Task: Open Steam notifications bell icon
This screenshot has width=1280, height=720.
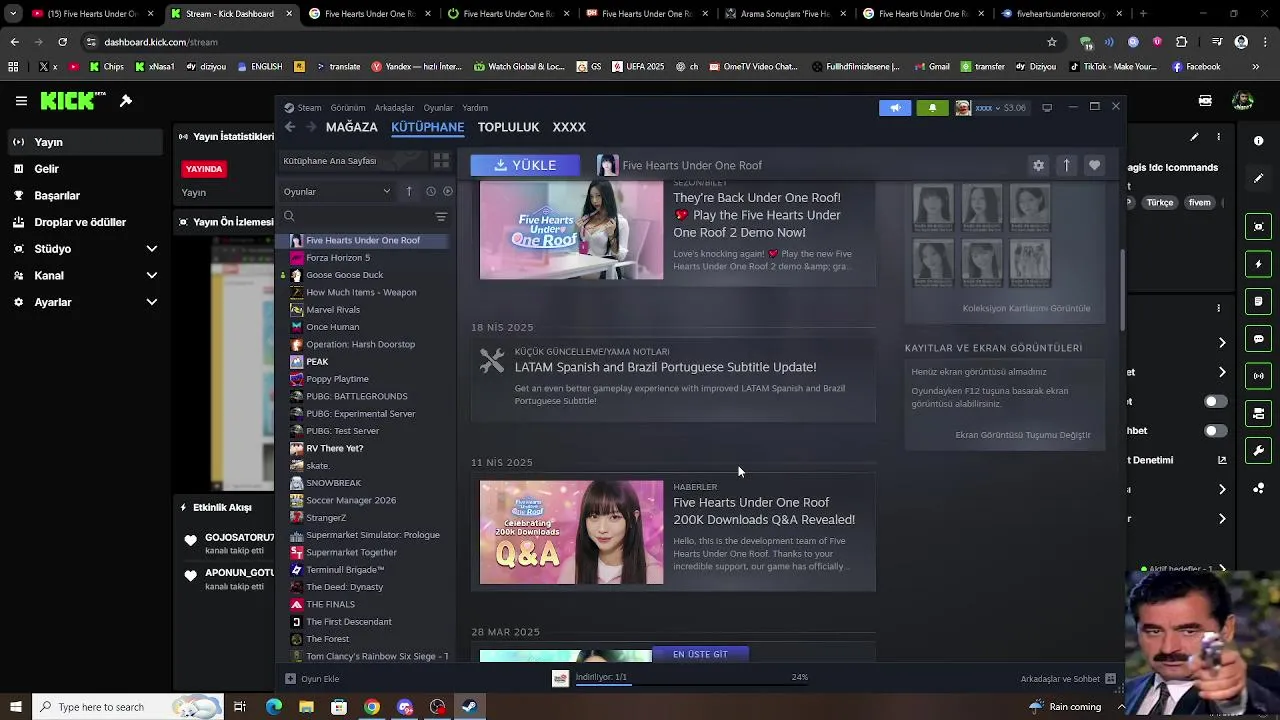Action: [x=932, y=108]
